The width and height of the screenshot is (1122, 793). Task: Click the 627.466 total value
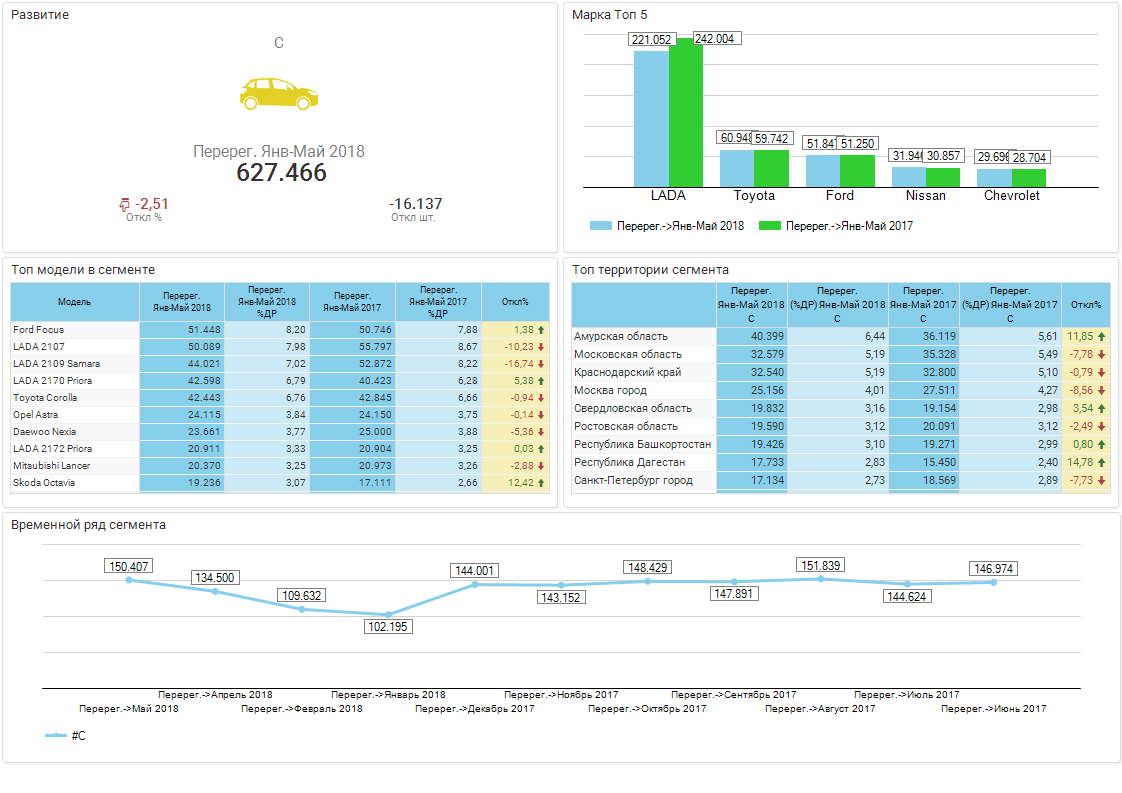(x=281, y=173)
